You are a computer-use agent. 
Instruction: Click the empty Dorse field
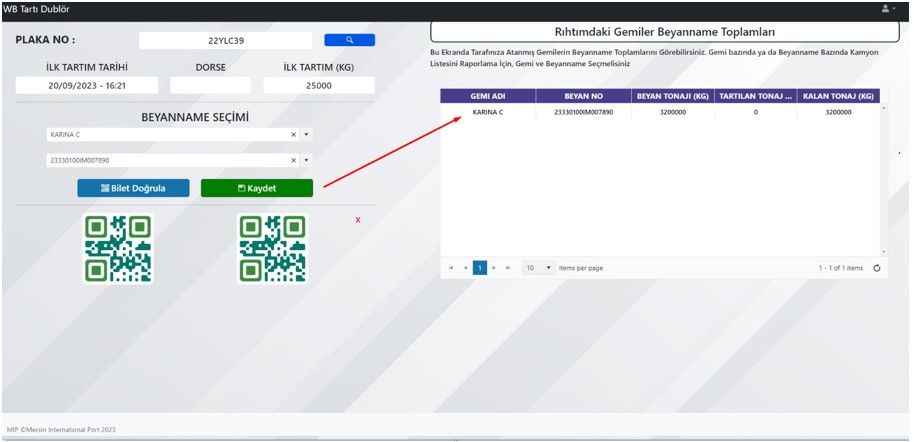[210, 85]
